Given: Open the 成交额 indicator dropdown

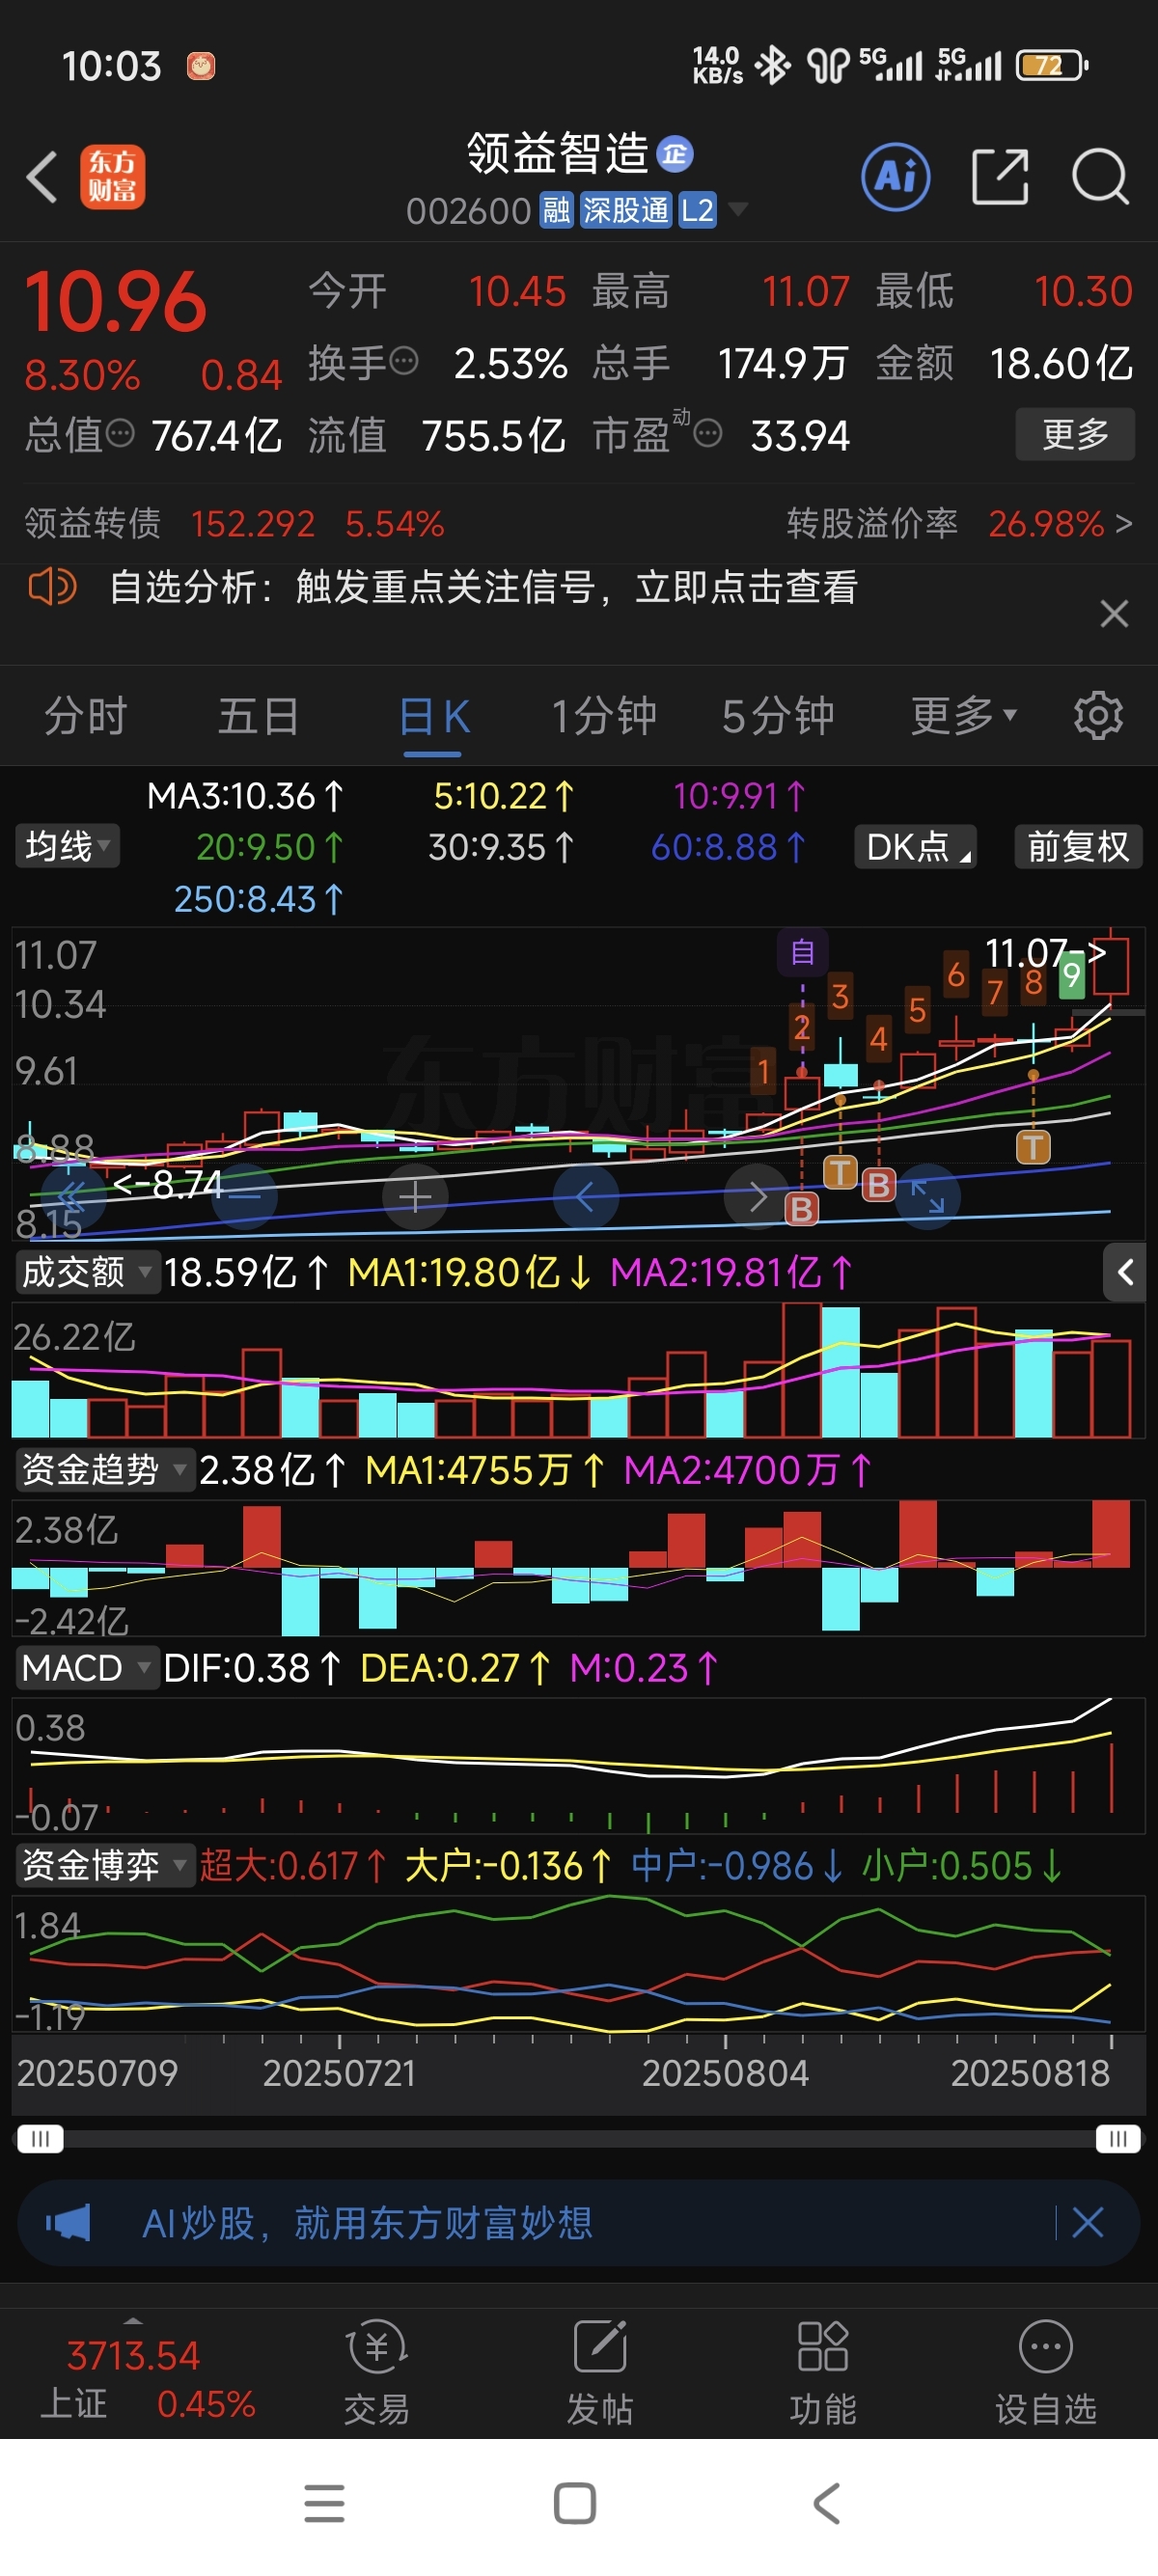Looking at the screenshot, I should 87,1272.
